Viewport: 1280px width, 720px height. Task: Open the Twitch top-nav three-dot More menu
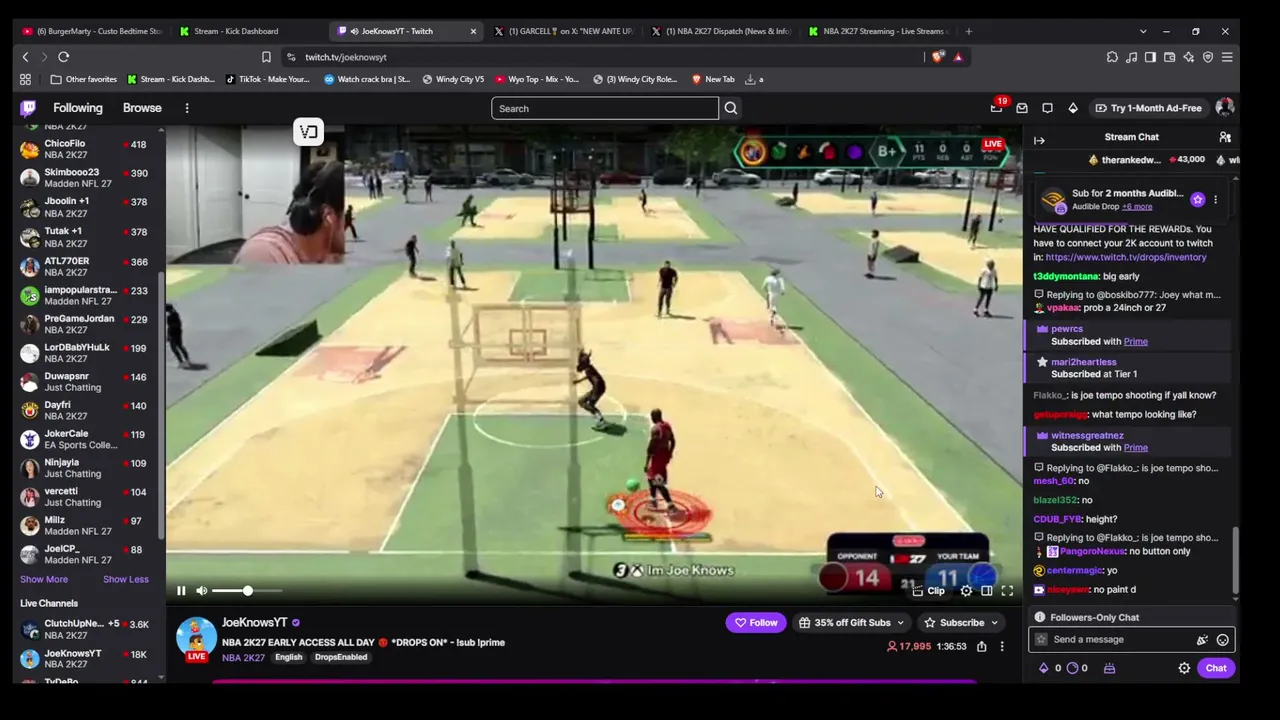coord(187,108)
